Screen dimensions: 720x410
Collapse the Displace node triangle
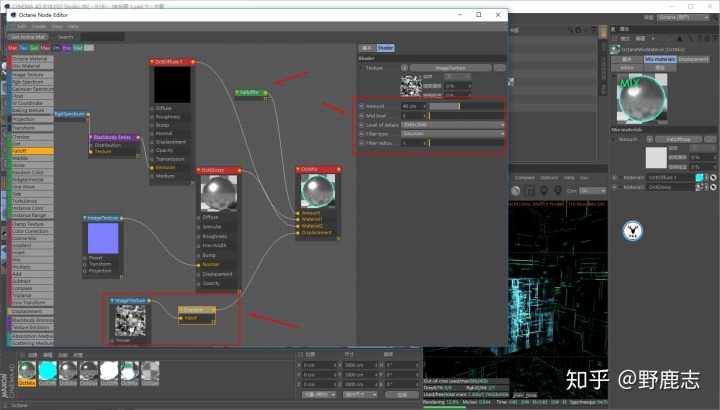pyautogui.click(x=181, y=310)
